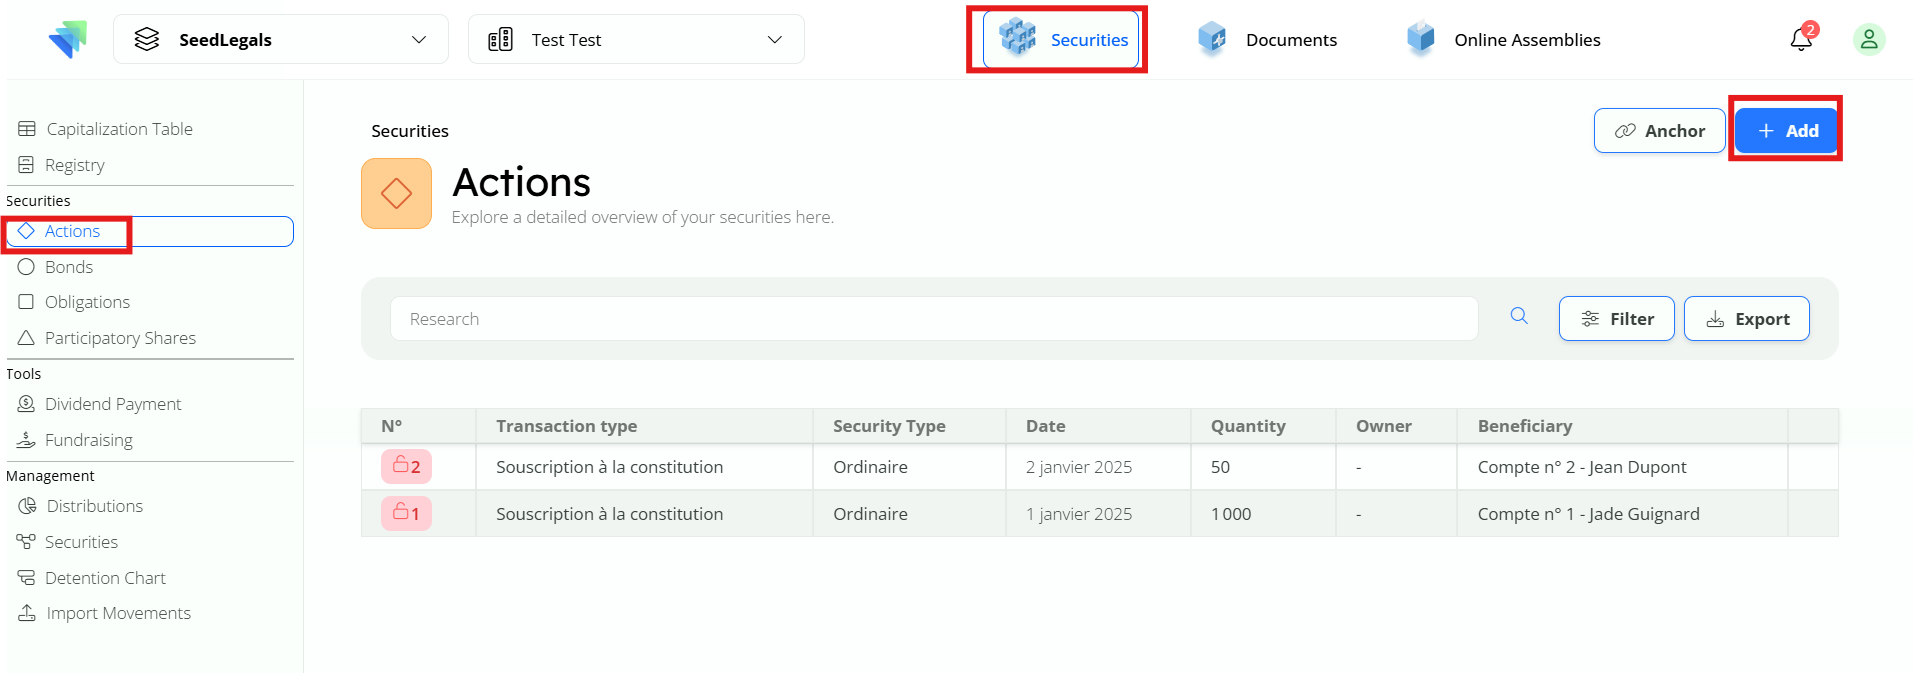Focus the Research search field
This screenshot has height=673, width=1913.
(933, 319)
